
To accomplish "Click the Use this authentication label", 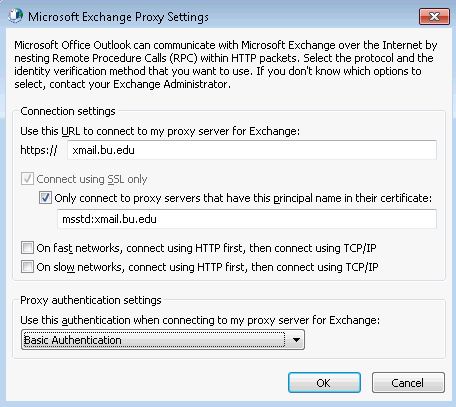I will click(200, 320).
